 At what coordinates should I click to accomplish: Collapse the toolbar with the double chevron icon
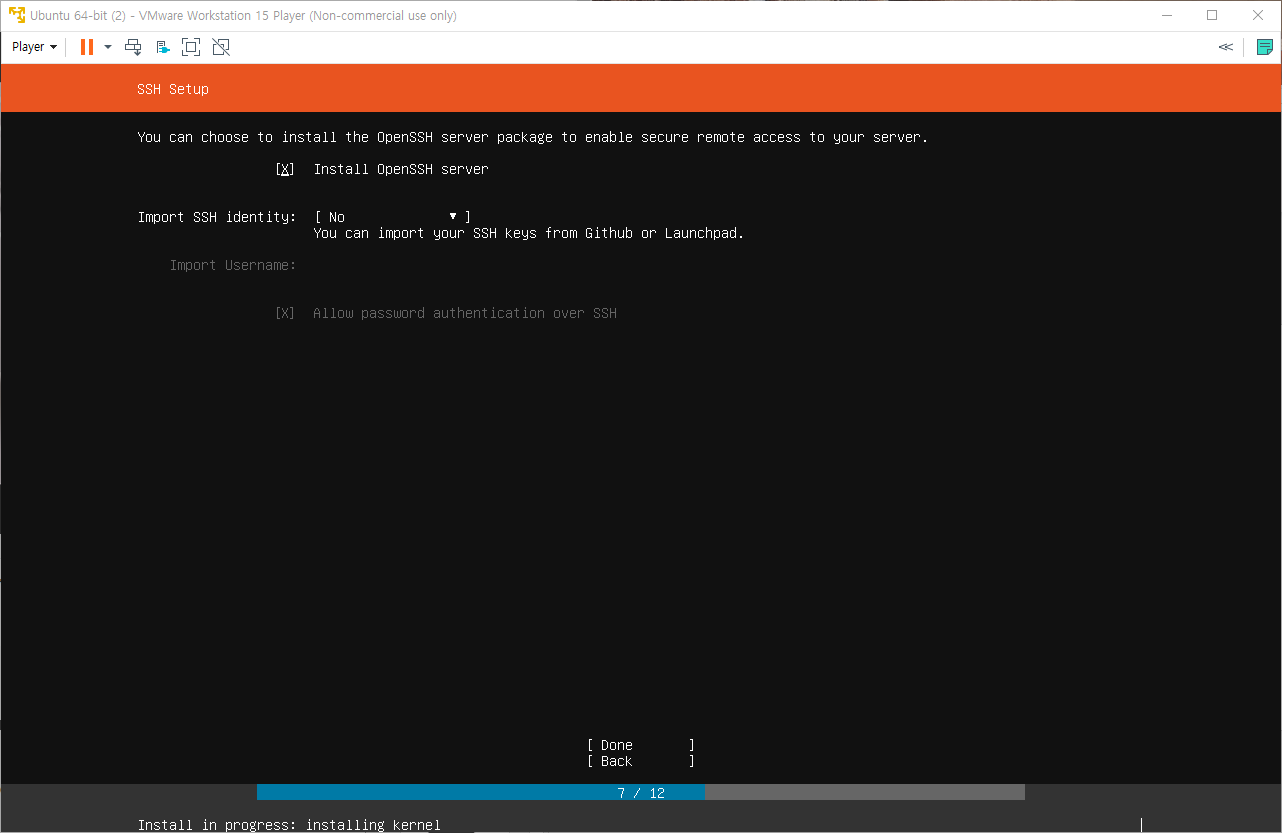click(x=1225, y=47)
